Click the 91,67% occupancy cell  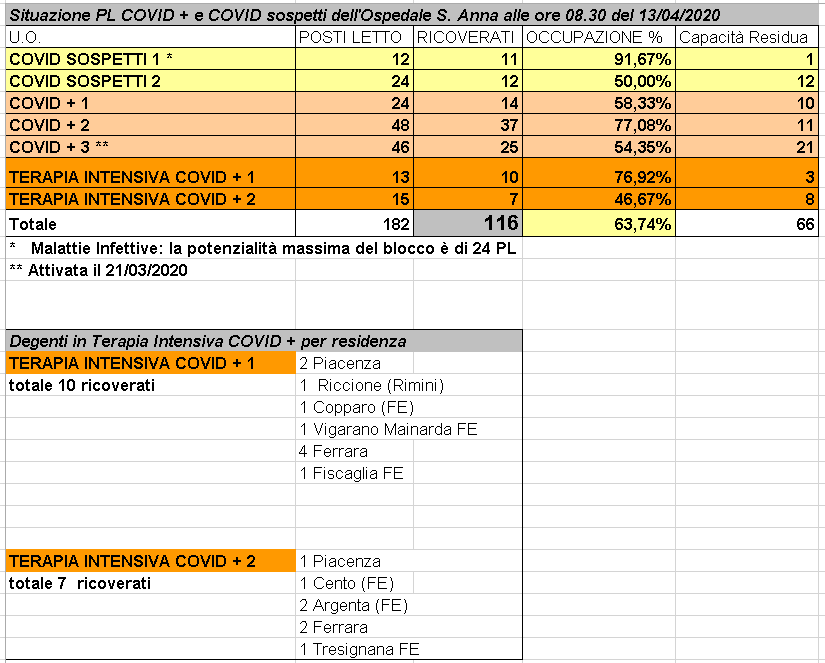point(598,59)
